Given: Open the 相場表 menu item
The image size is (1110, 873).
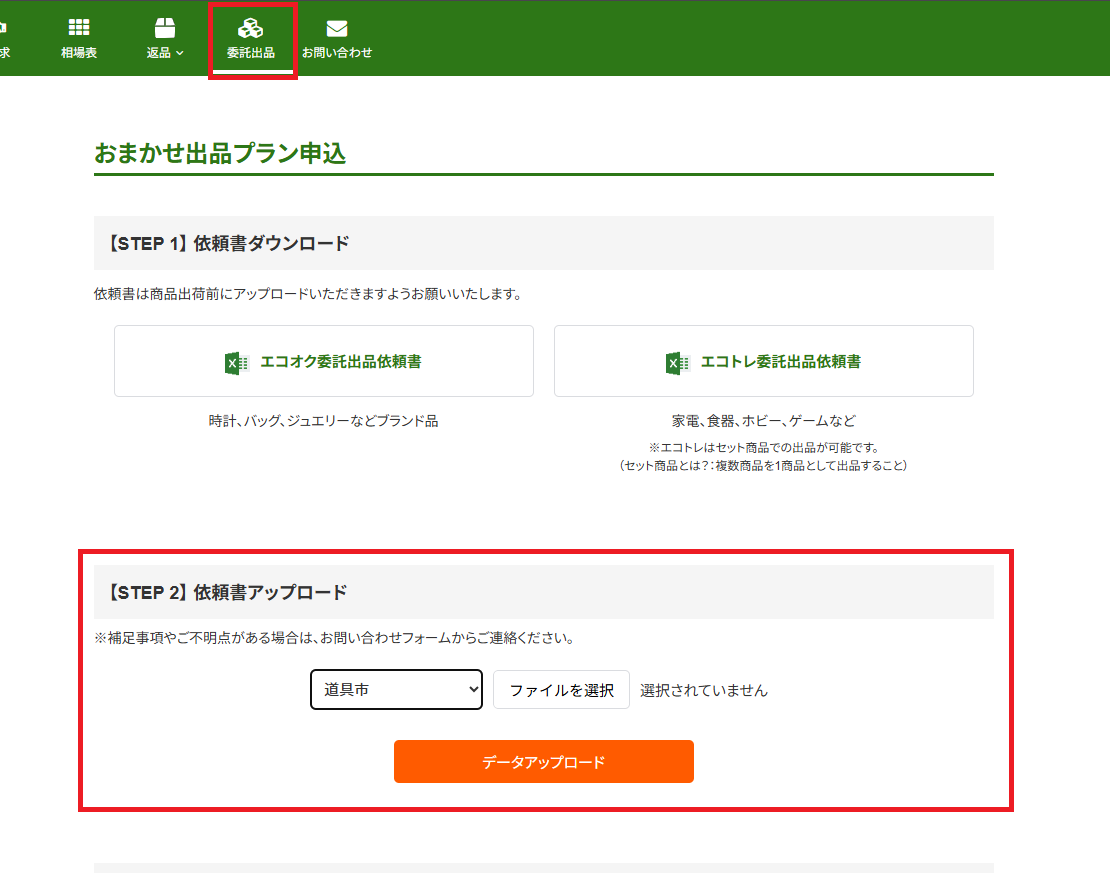Looking at the screenshot, I should tap(79, 53).
